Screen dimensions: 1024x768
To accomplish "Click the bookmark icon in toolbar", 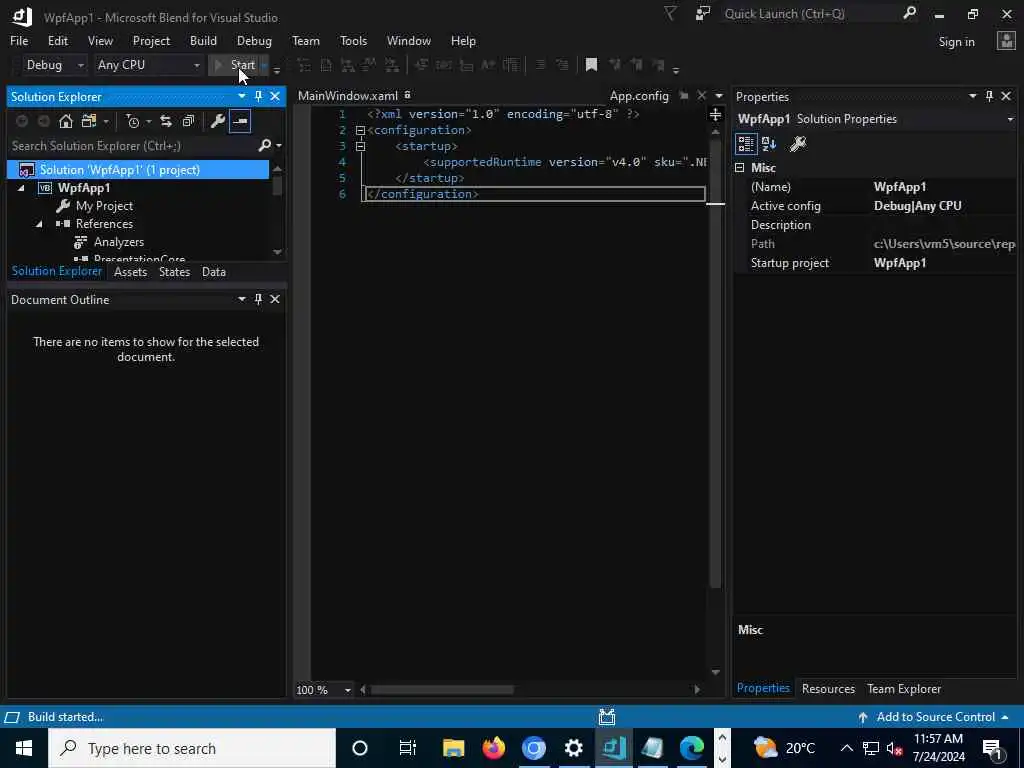I will (x=591, y=65).
